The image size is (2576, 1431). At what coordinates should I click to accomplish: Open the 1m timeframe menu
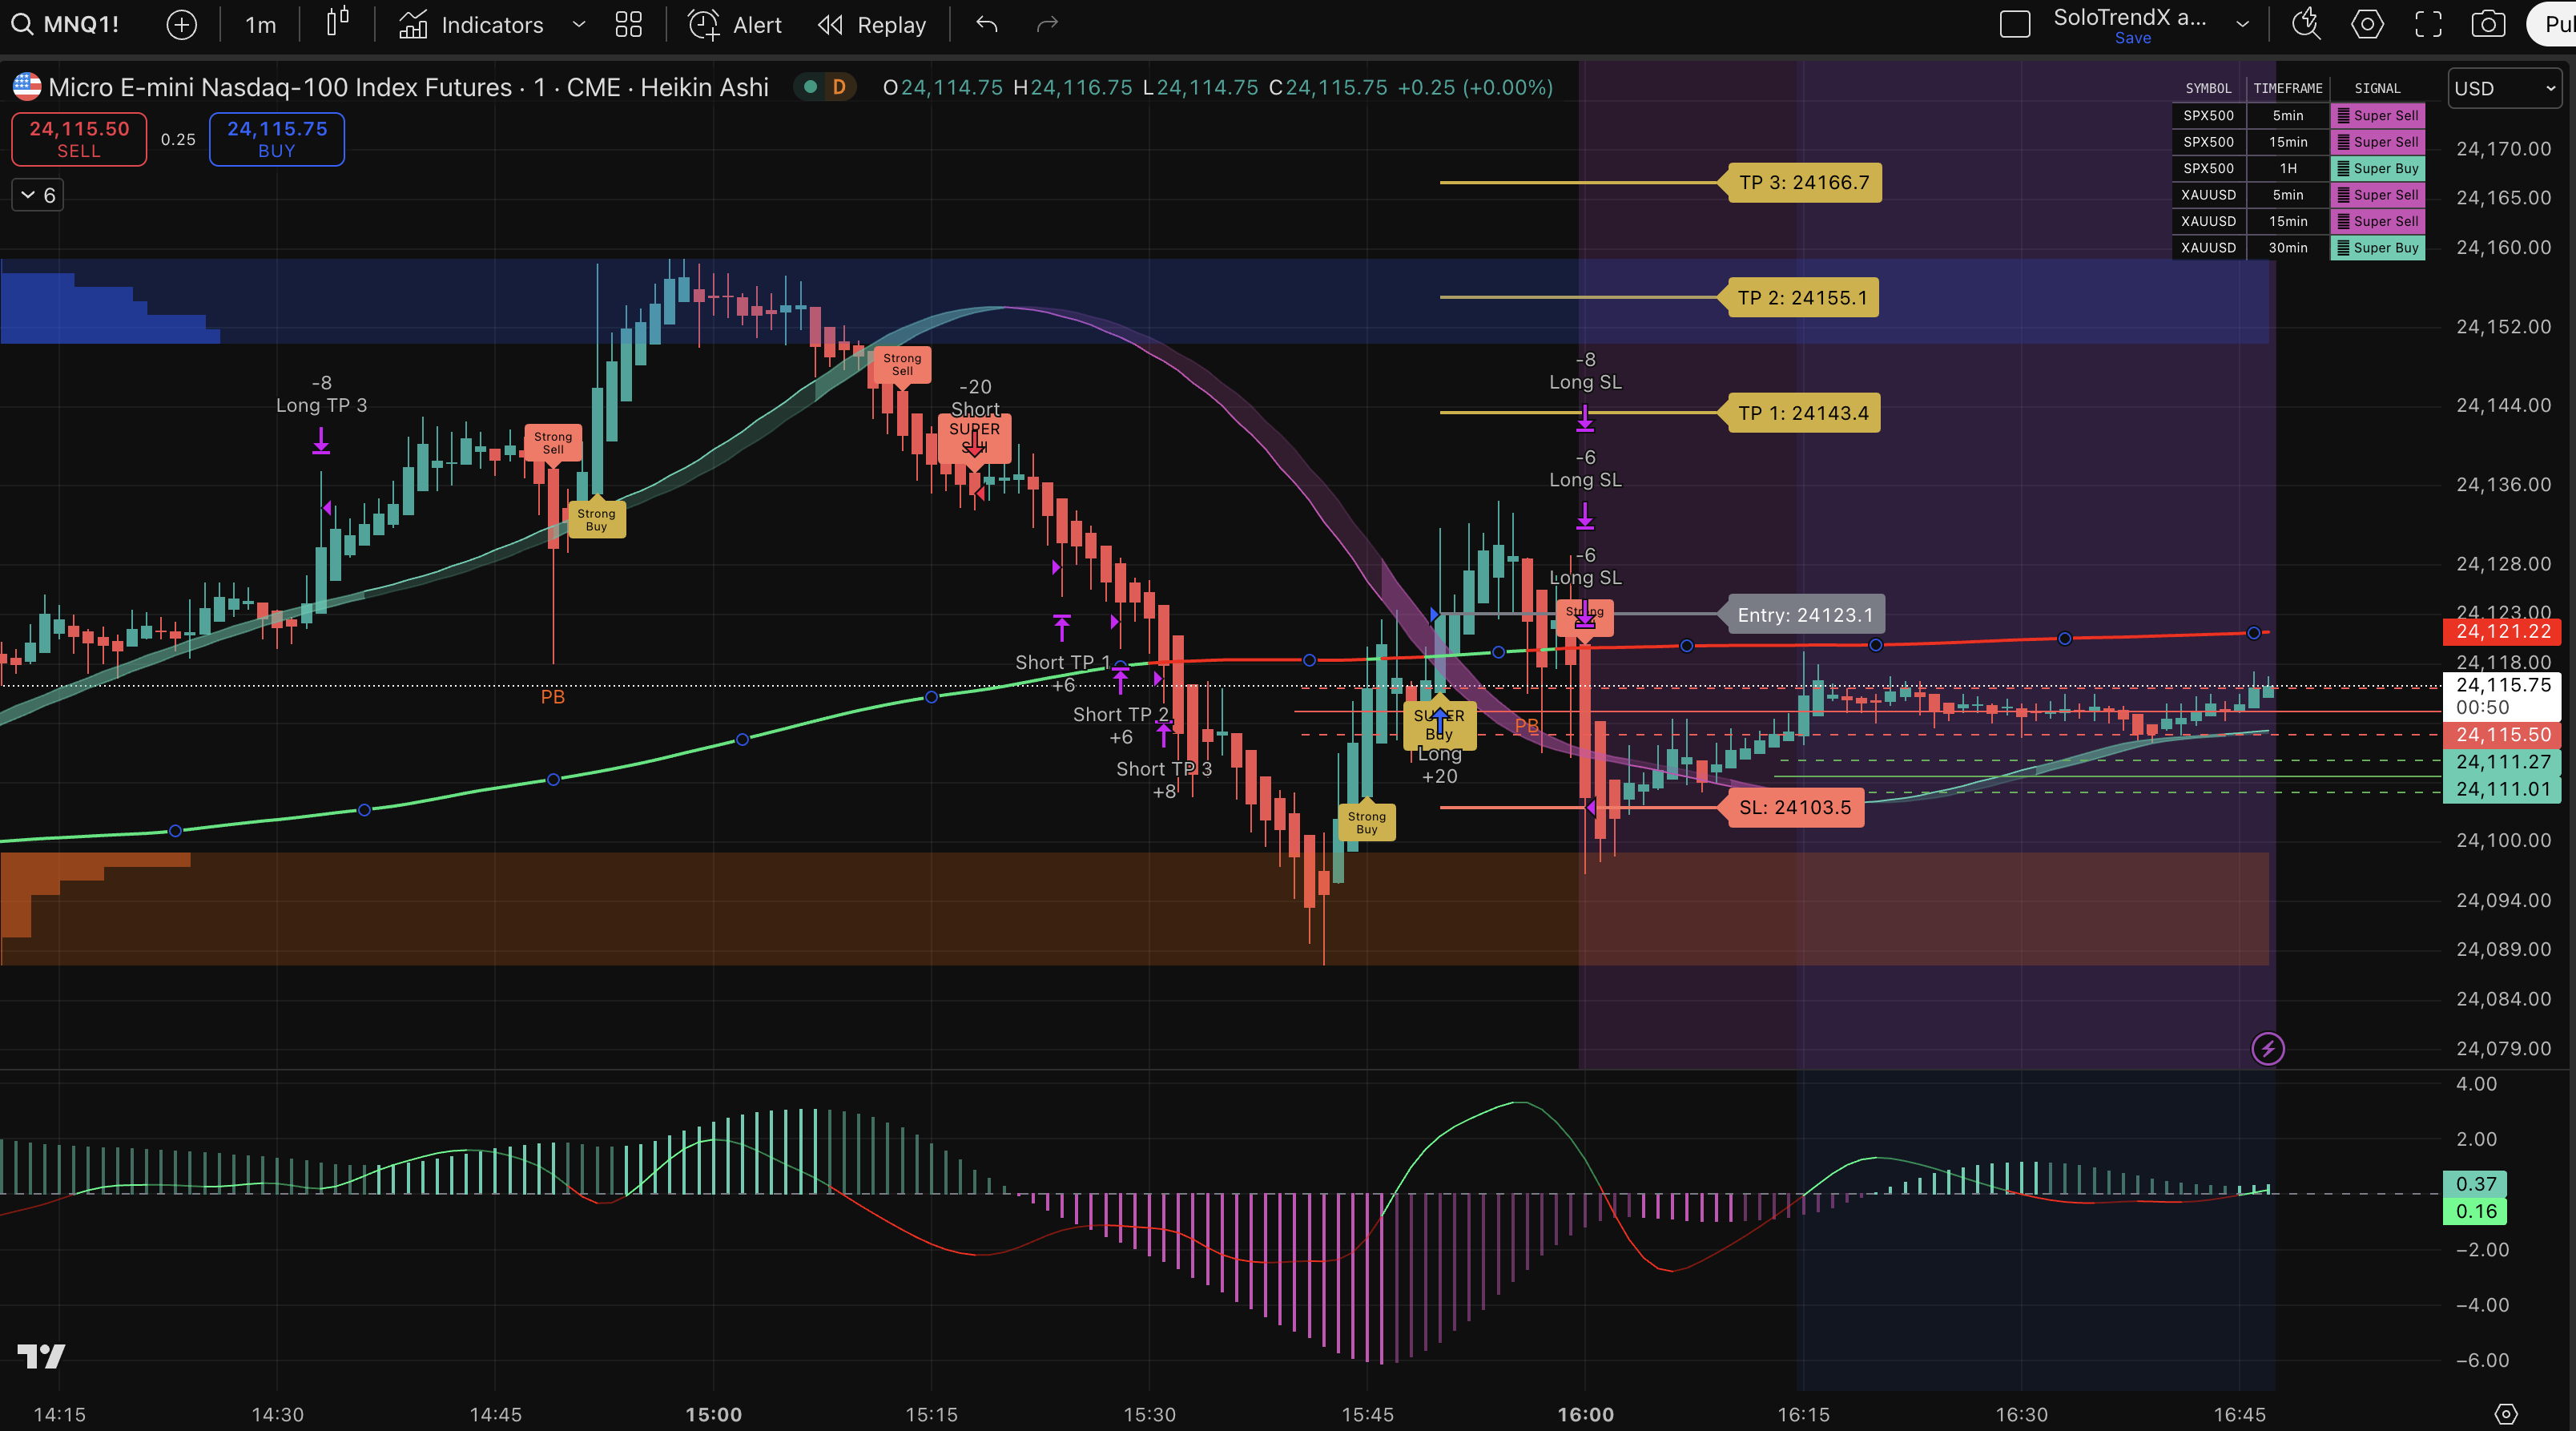[x=260, y=24]
